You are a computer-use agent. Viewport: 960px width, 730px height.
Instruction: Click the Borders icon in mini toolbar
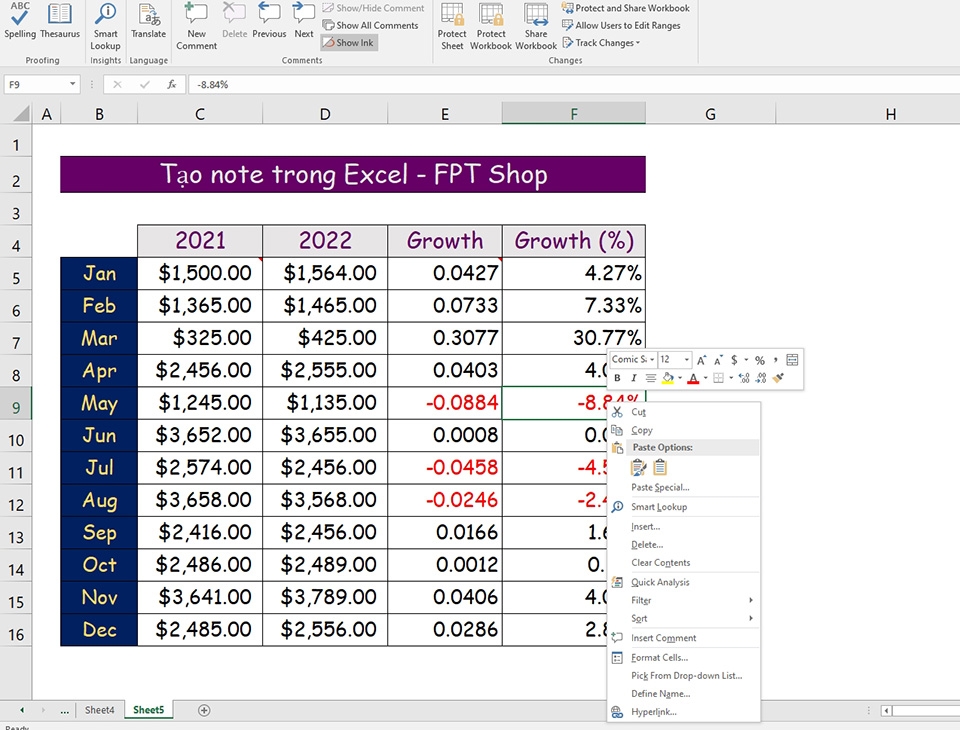[x=718, y=378]
